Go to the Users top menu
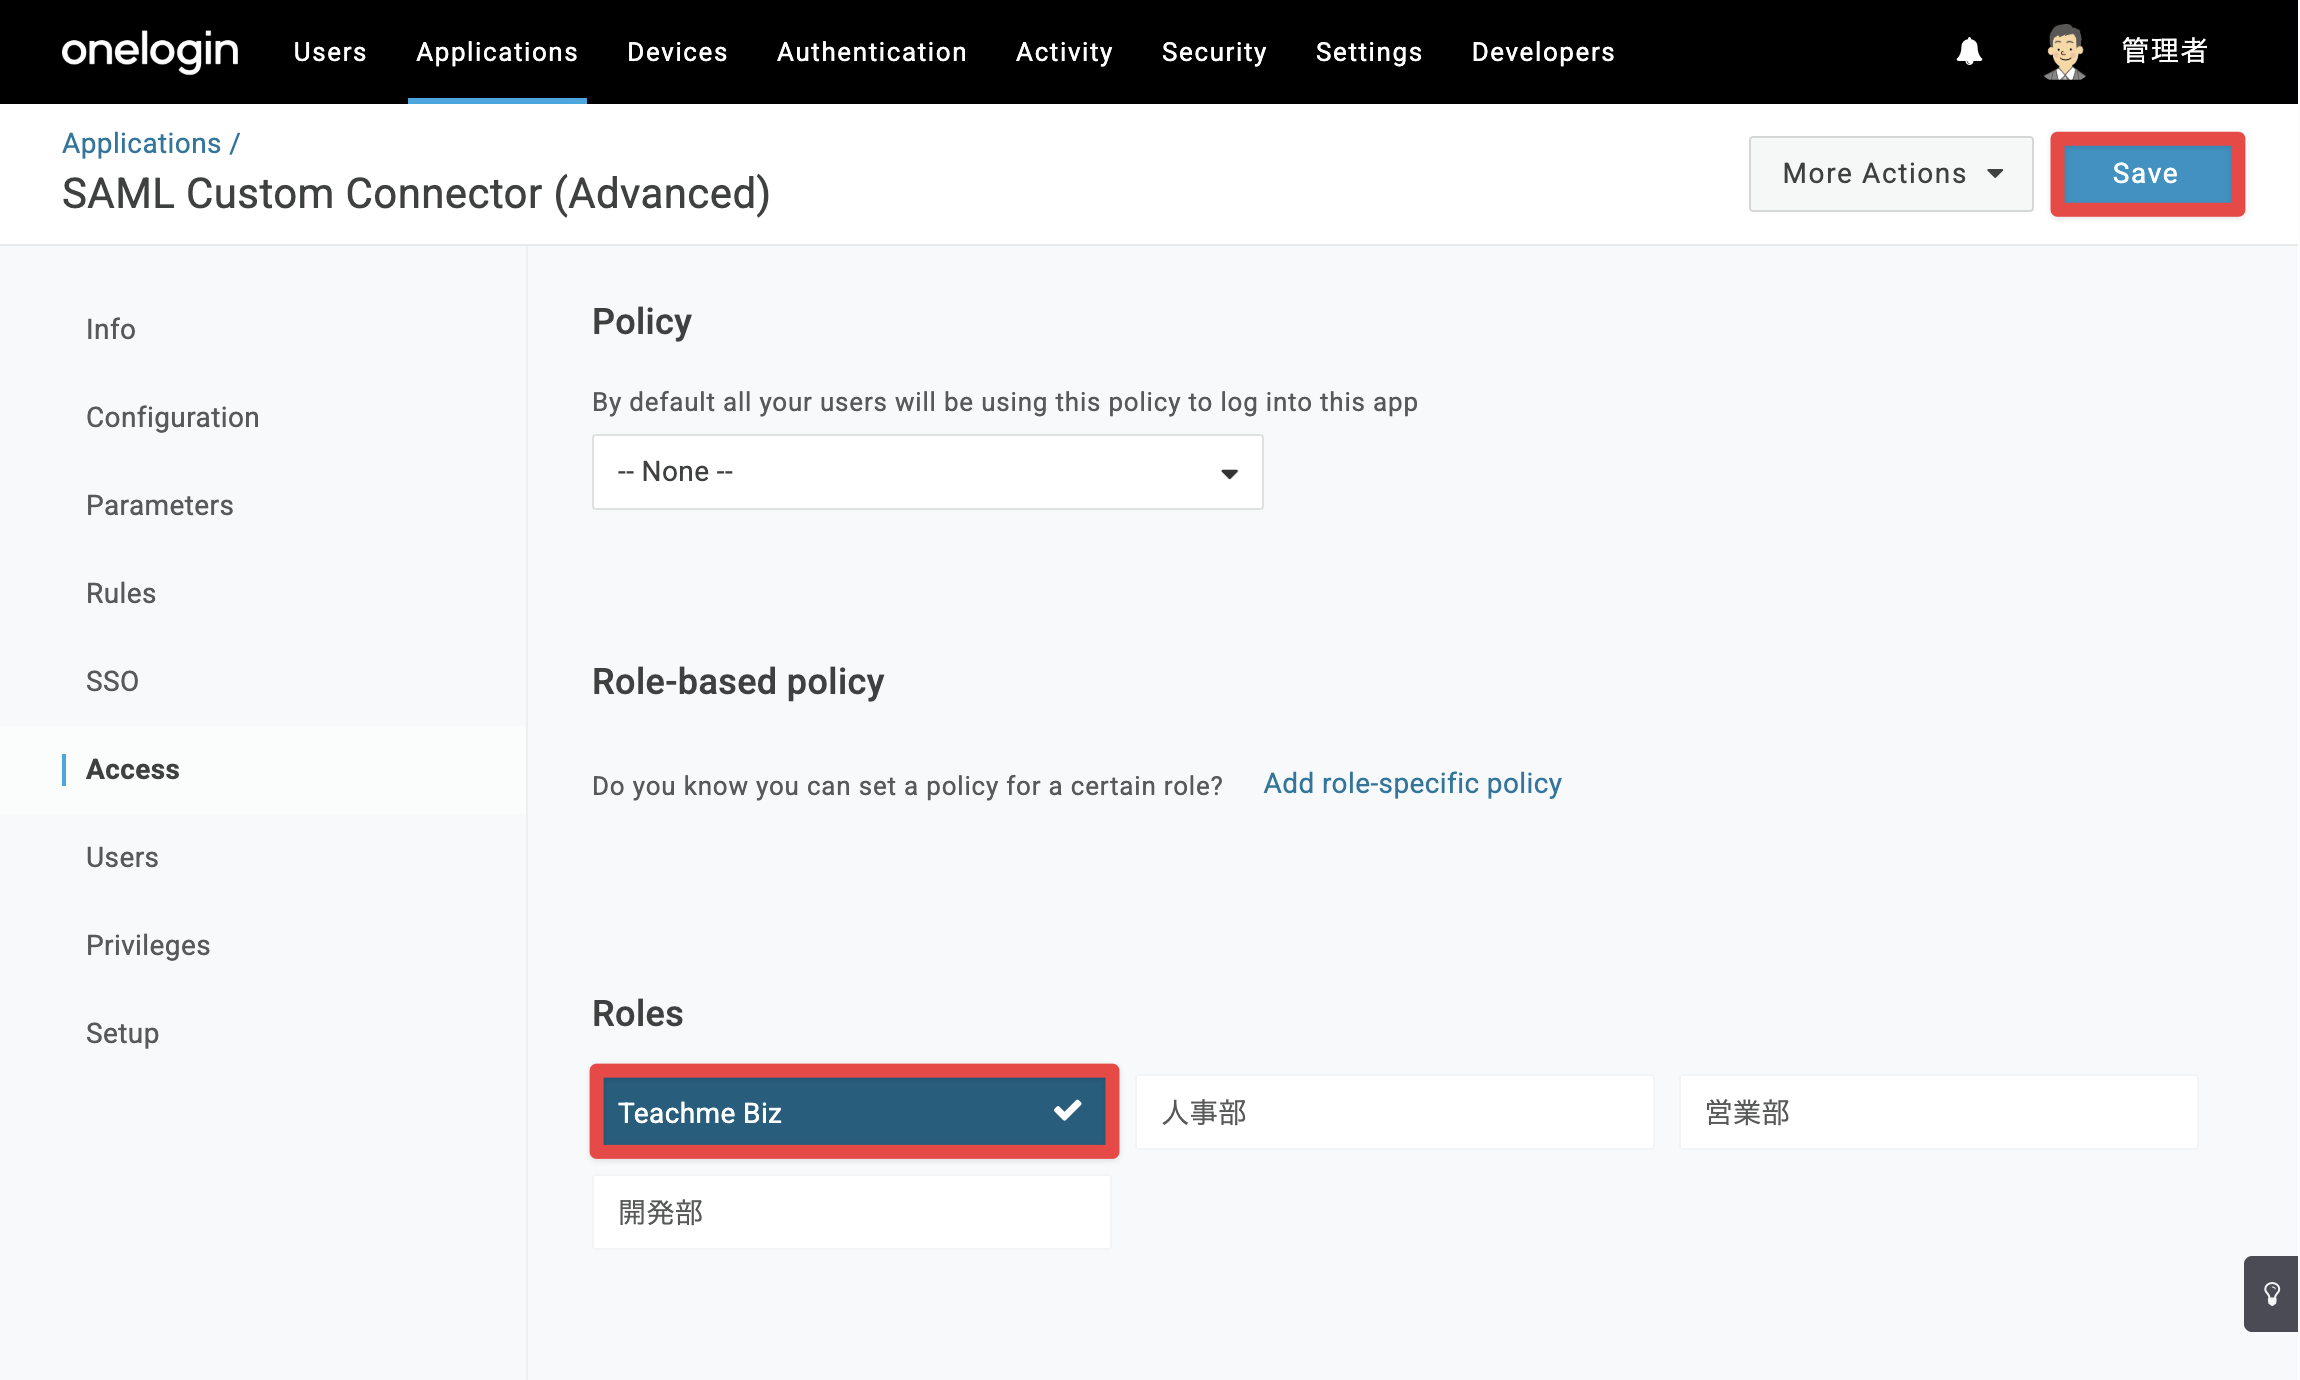 coord(330,52)
